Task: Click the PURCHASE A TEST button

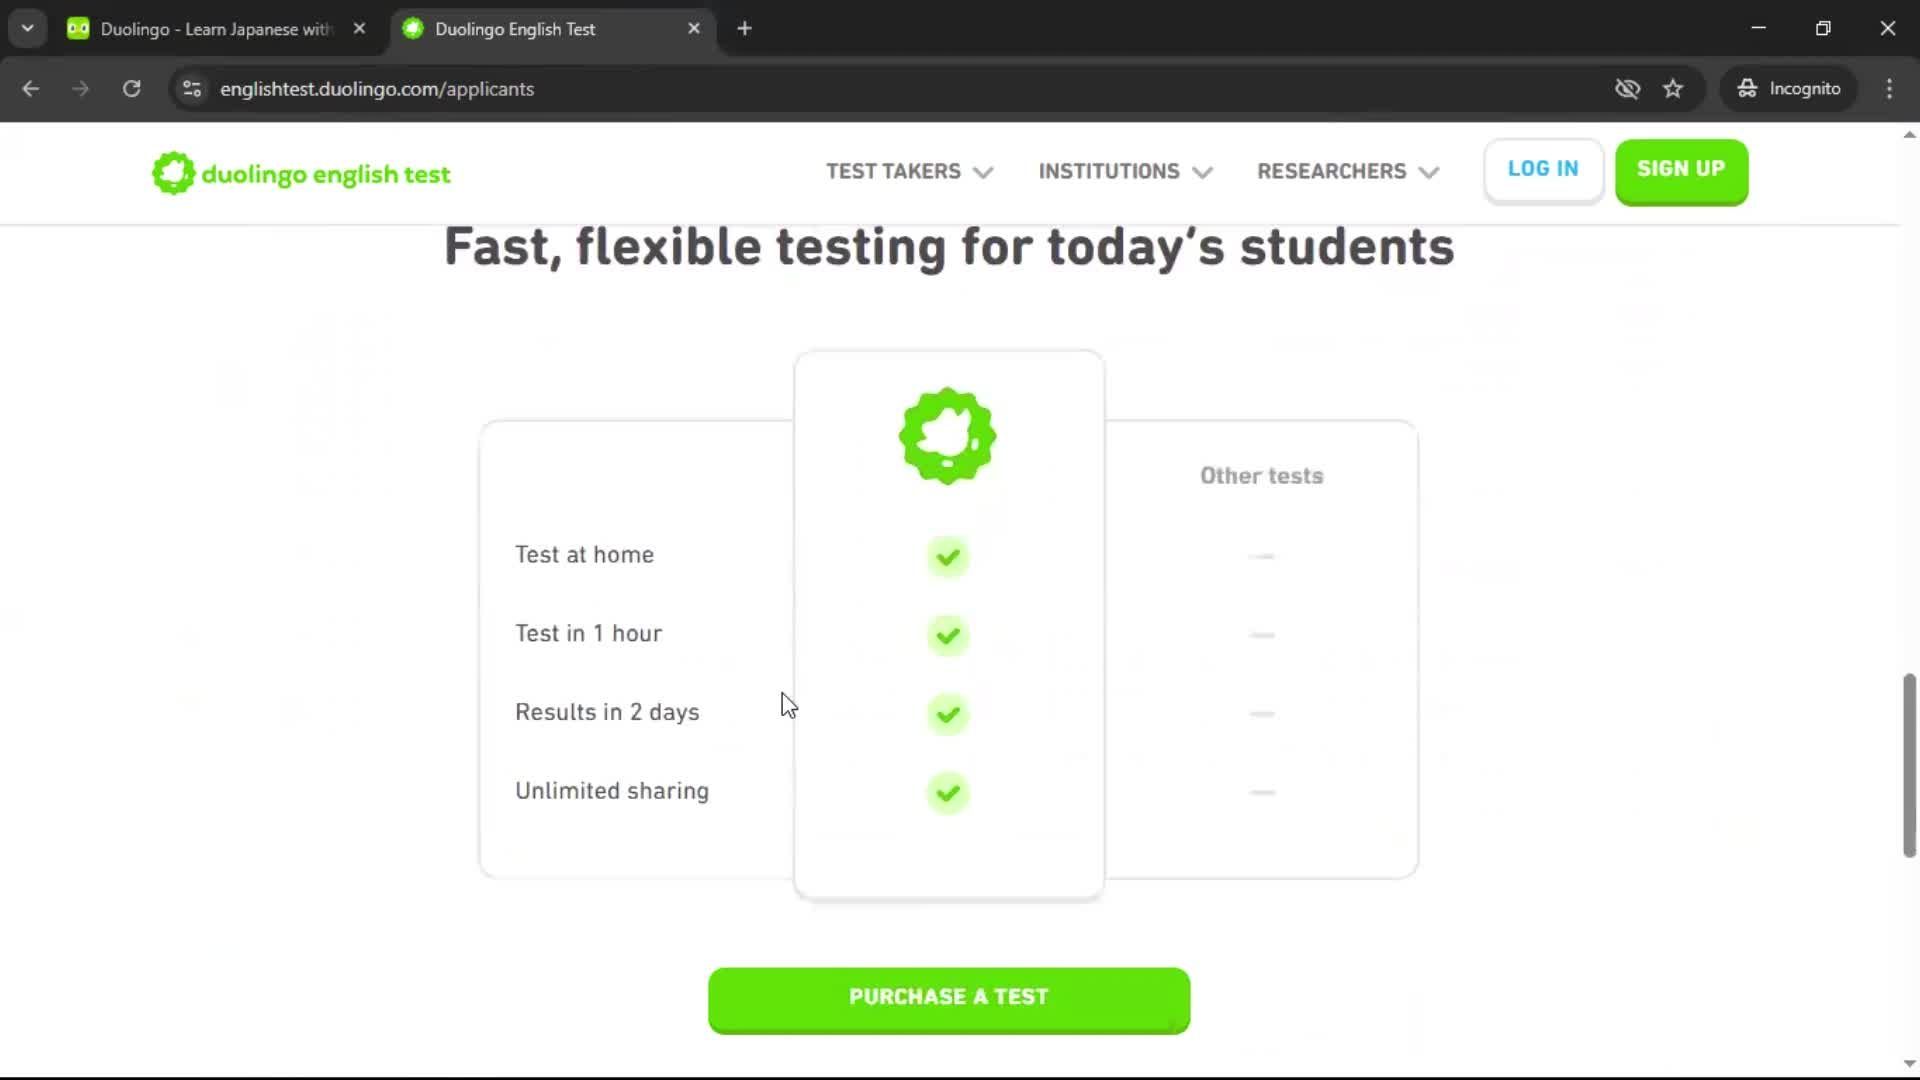Action: 948,997
